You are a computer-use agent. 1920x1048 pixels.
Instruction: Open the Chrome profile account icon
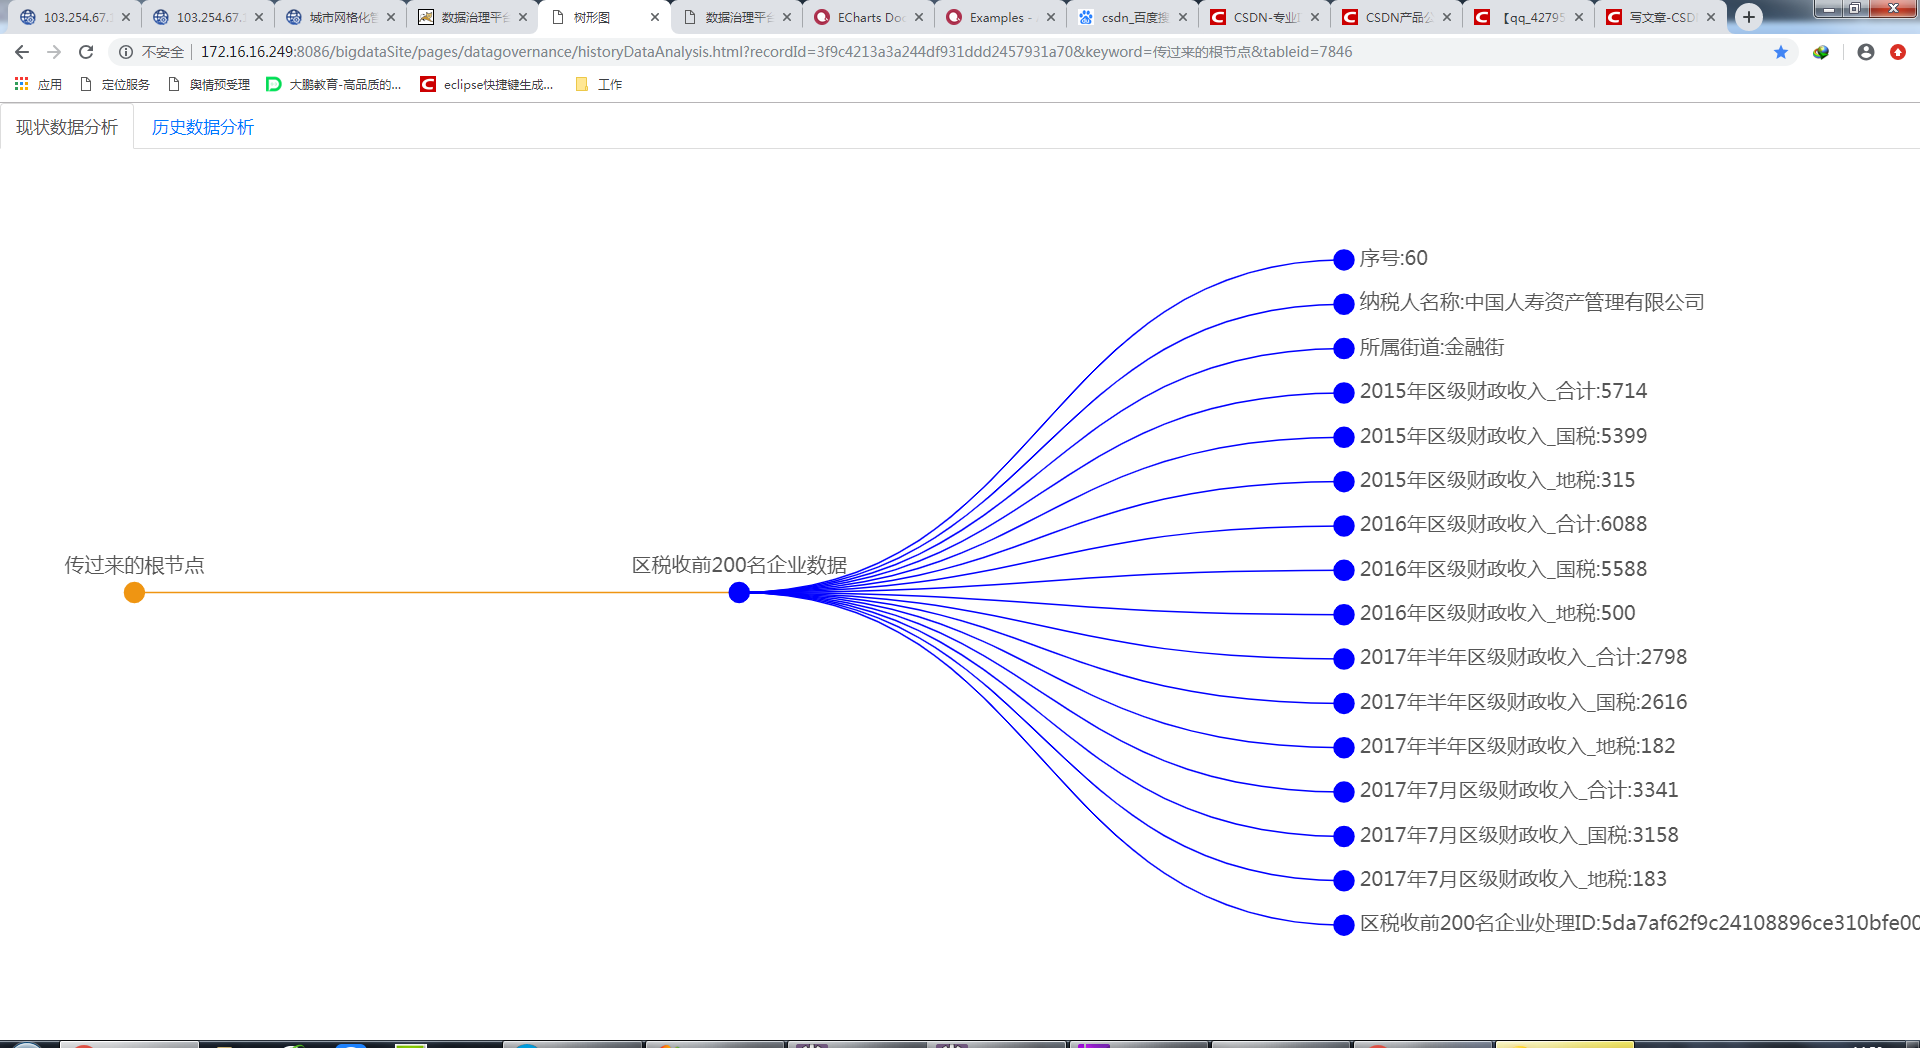click(x=1866, y=52)
